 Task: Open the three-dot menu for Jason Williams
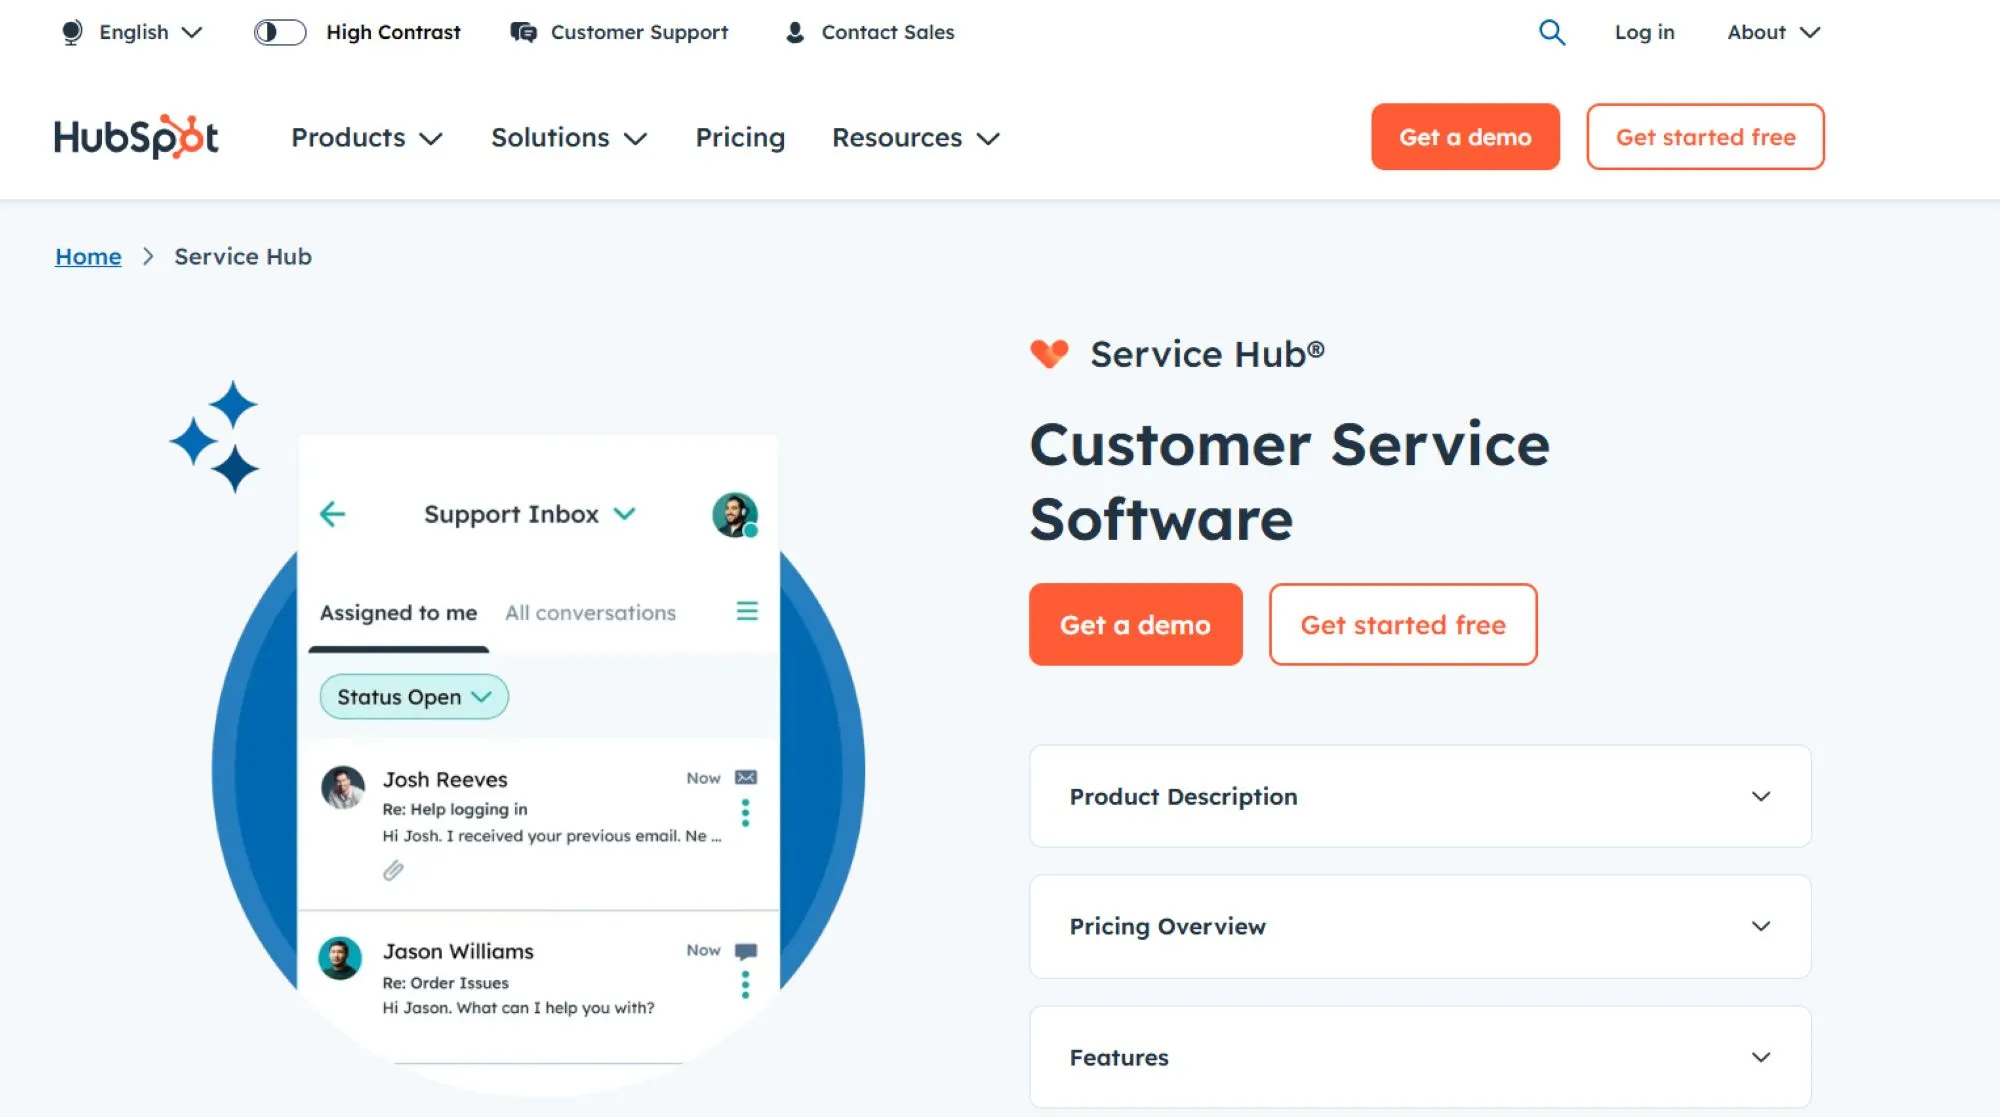point(745,985)
